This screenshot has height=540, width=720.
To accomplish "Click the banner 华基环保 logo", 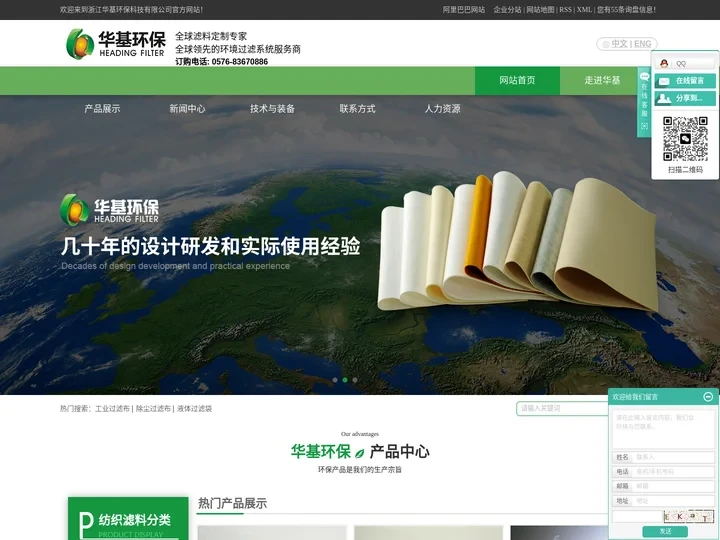I will click(x=109, y=210).
